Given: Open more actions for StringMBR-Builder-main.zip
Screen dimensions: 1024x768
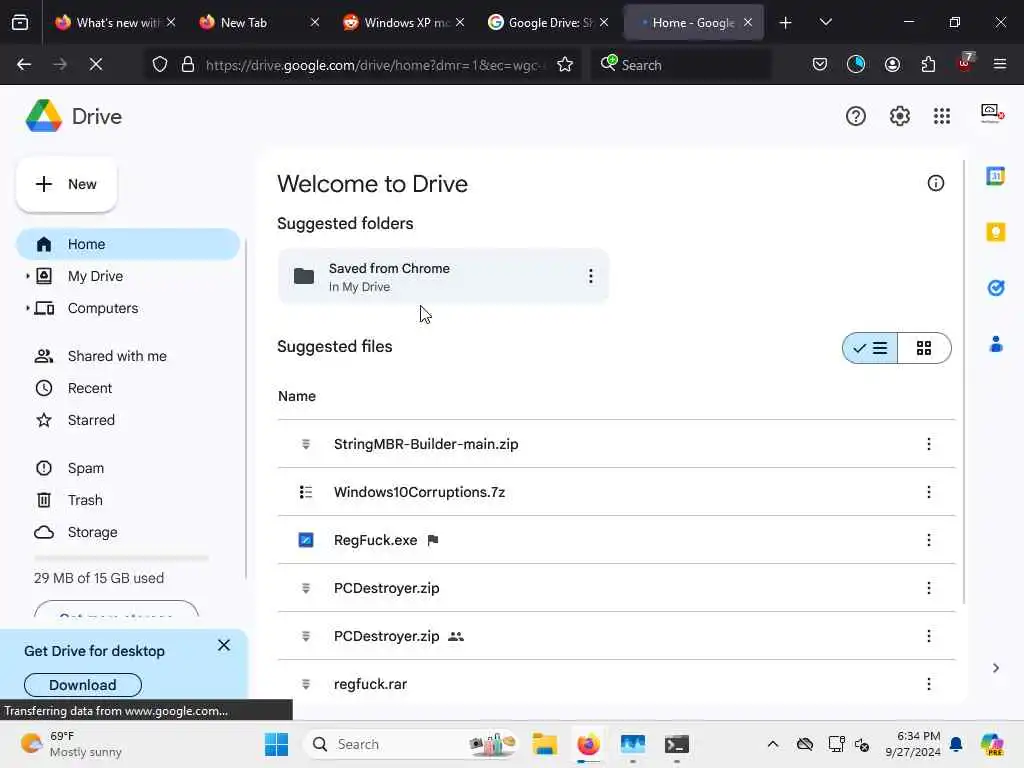Looking at the screenshot, I should tap(929, 444).
